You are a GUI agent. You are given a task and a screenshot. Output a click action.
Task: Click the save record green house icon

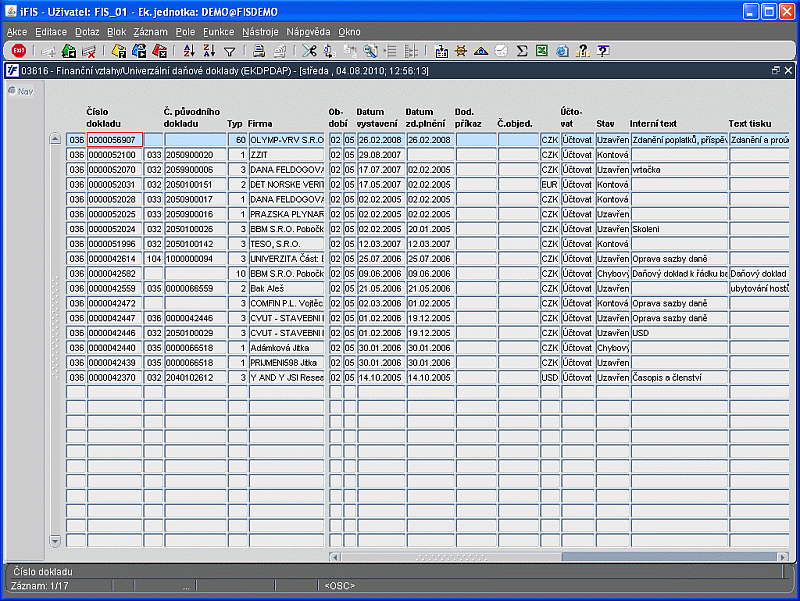68,51
